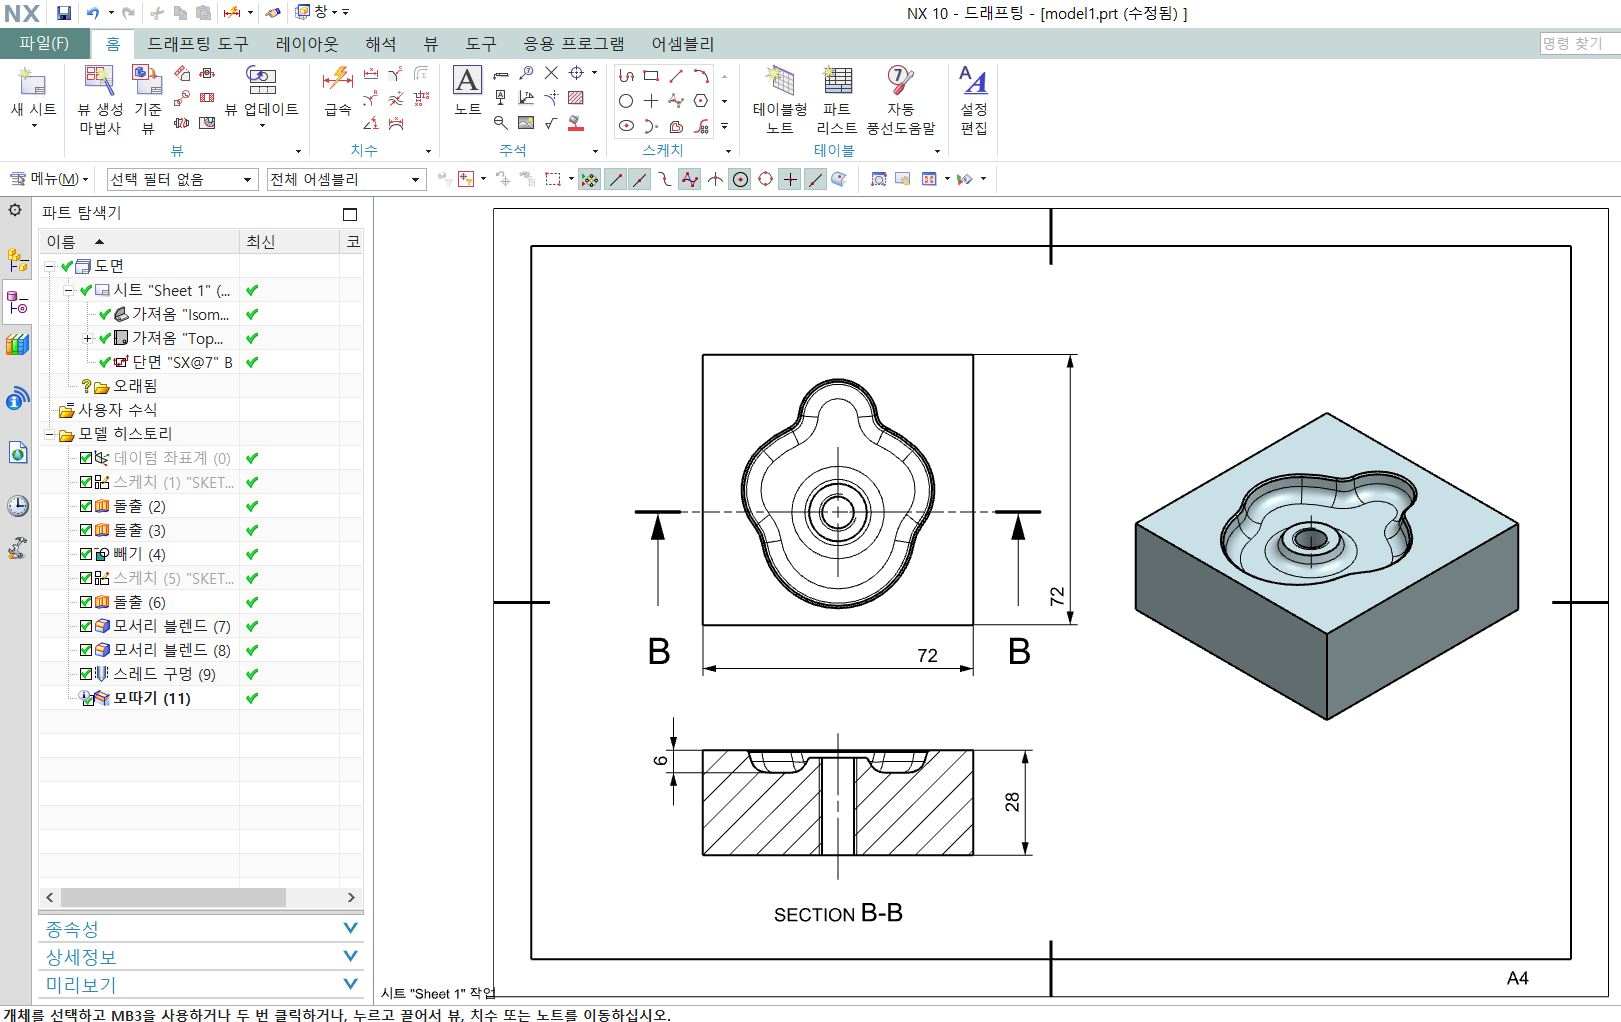Toggle checkbox for 돌출 (6) feature
Image resolution: width=1621 pixels, height=1022 pixels.
tap(86, 602)
